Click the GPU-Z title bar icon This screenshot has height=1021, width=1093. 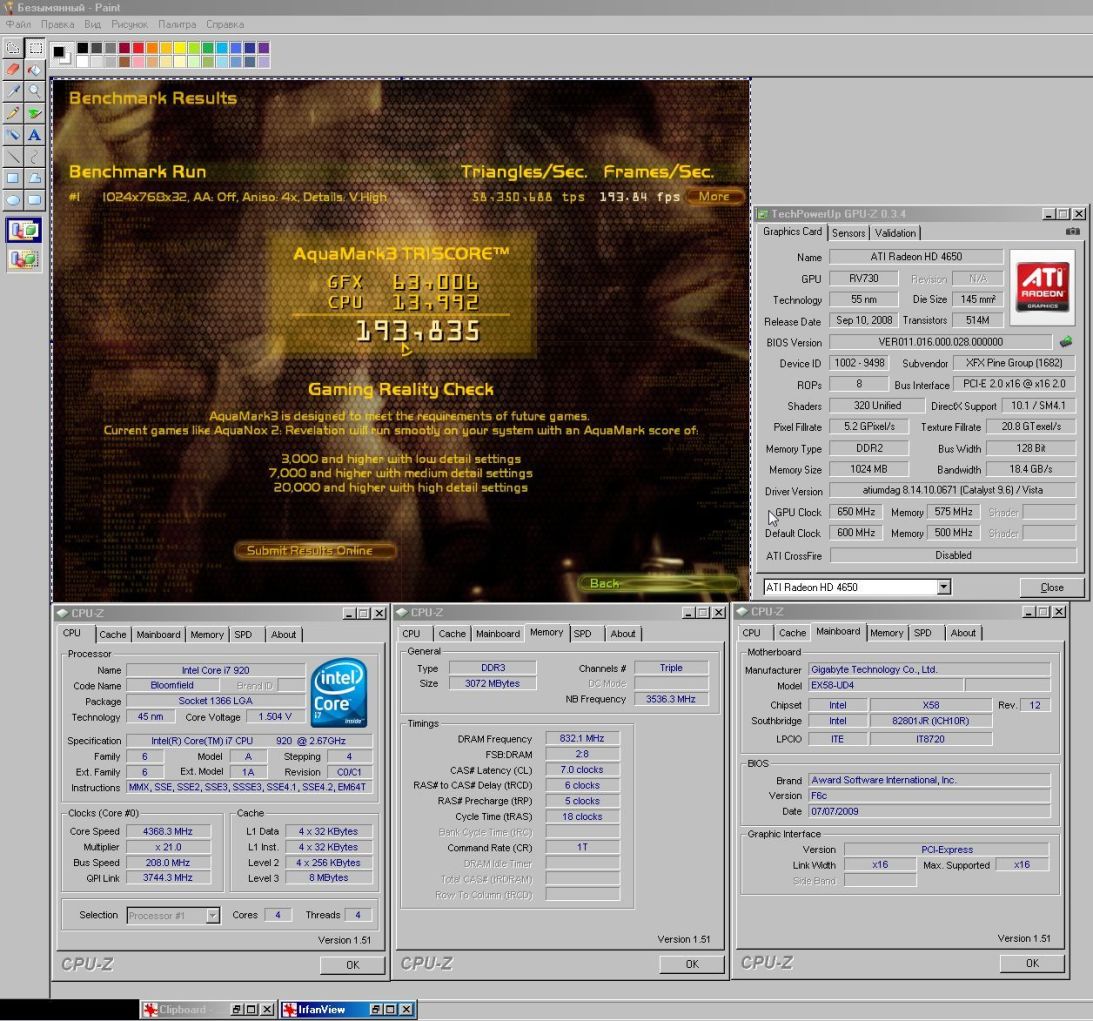point(763,213)
